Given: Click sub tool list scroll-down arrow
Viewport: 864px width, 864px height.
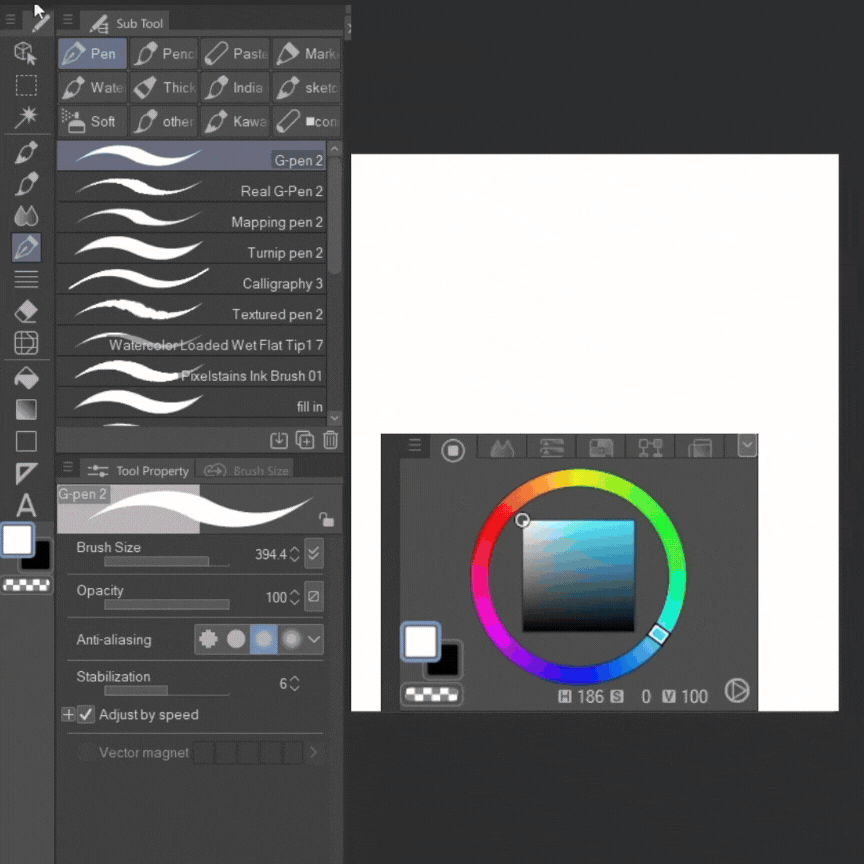Looking at the screenshot, I should click(x=334, y=418).
